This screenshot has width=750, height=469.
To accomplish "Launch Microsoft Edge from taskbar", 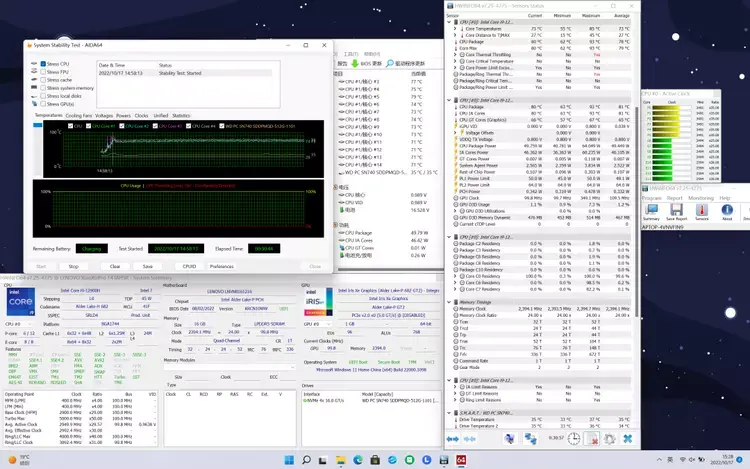I will tap(358, 460).
